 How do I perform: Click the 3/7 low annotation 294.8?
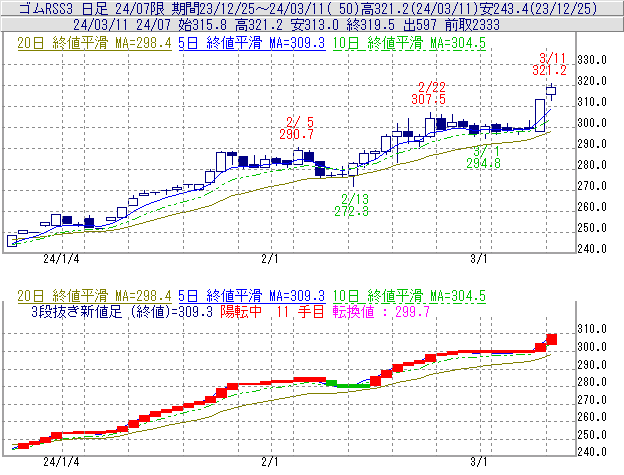pos(483,162)
